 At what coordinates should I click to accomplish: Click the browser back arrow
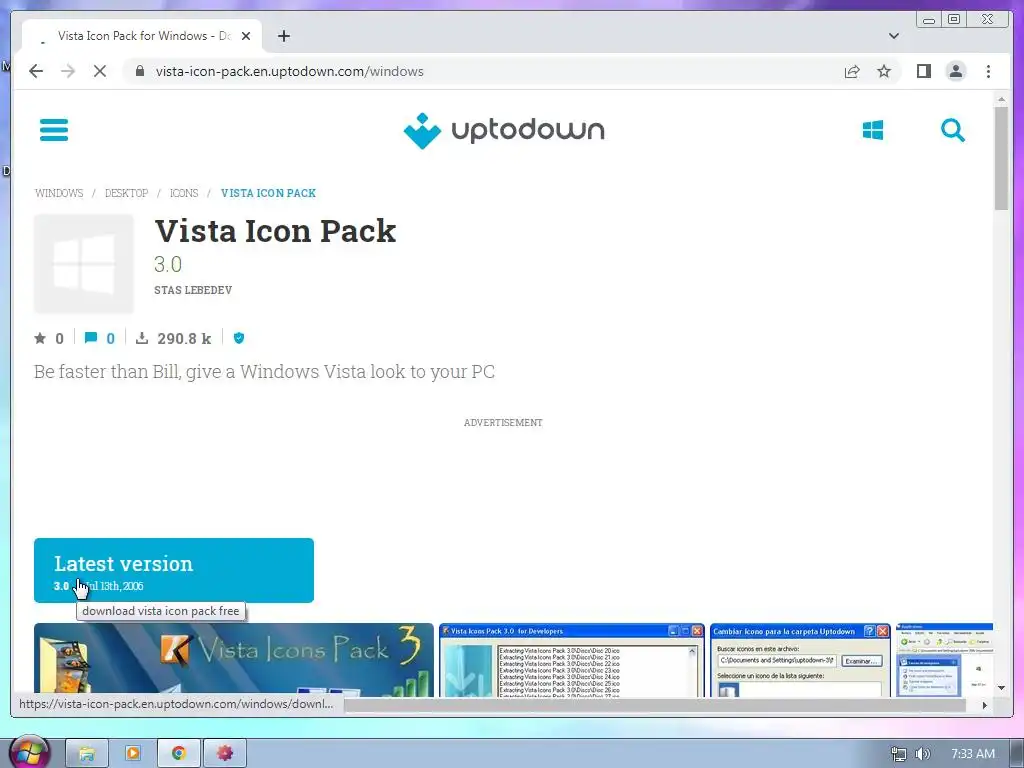pos(36,71)
